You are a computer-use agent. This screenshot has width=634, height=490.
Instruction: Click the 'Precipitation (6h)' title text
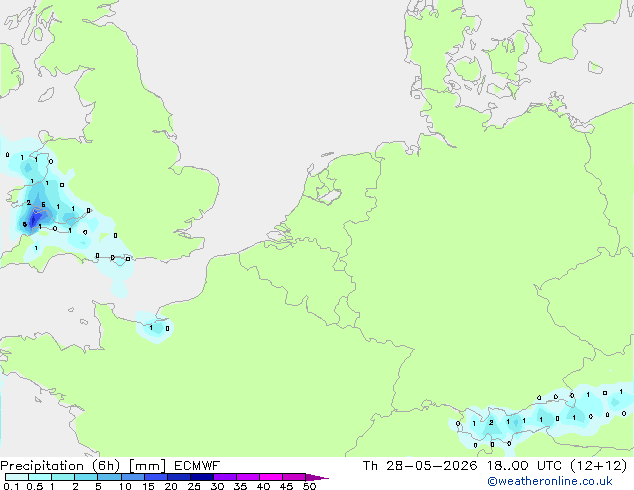coord(60,466)
